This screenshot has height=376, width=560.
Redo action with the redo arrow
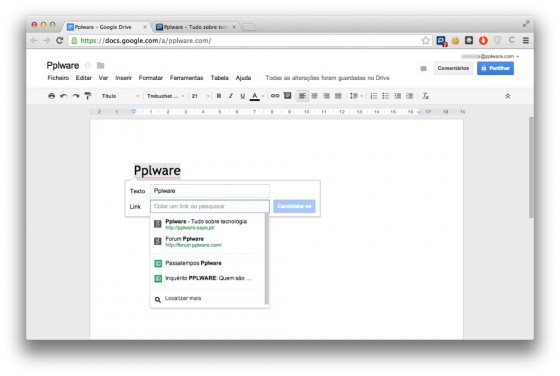pos(76,96)
